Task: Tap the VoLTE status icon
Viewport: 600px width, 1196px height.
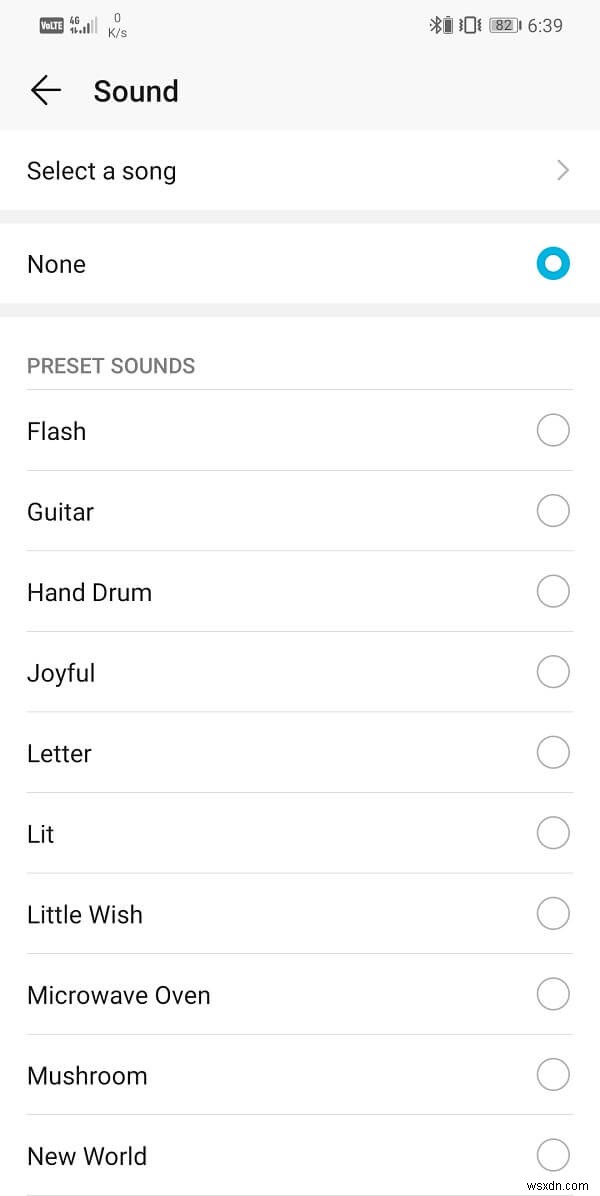Action: click(51, 26)
